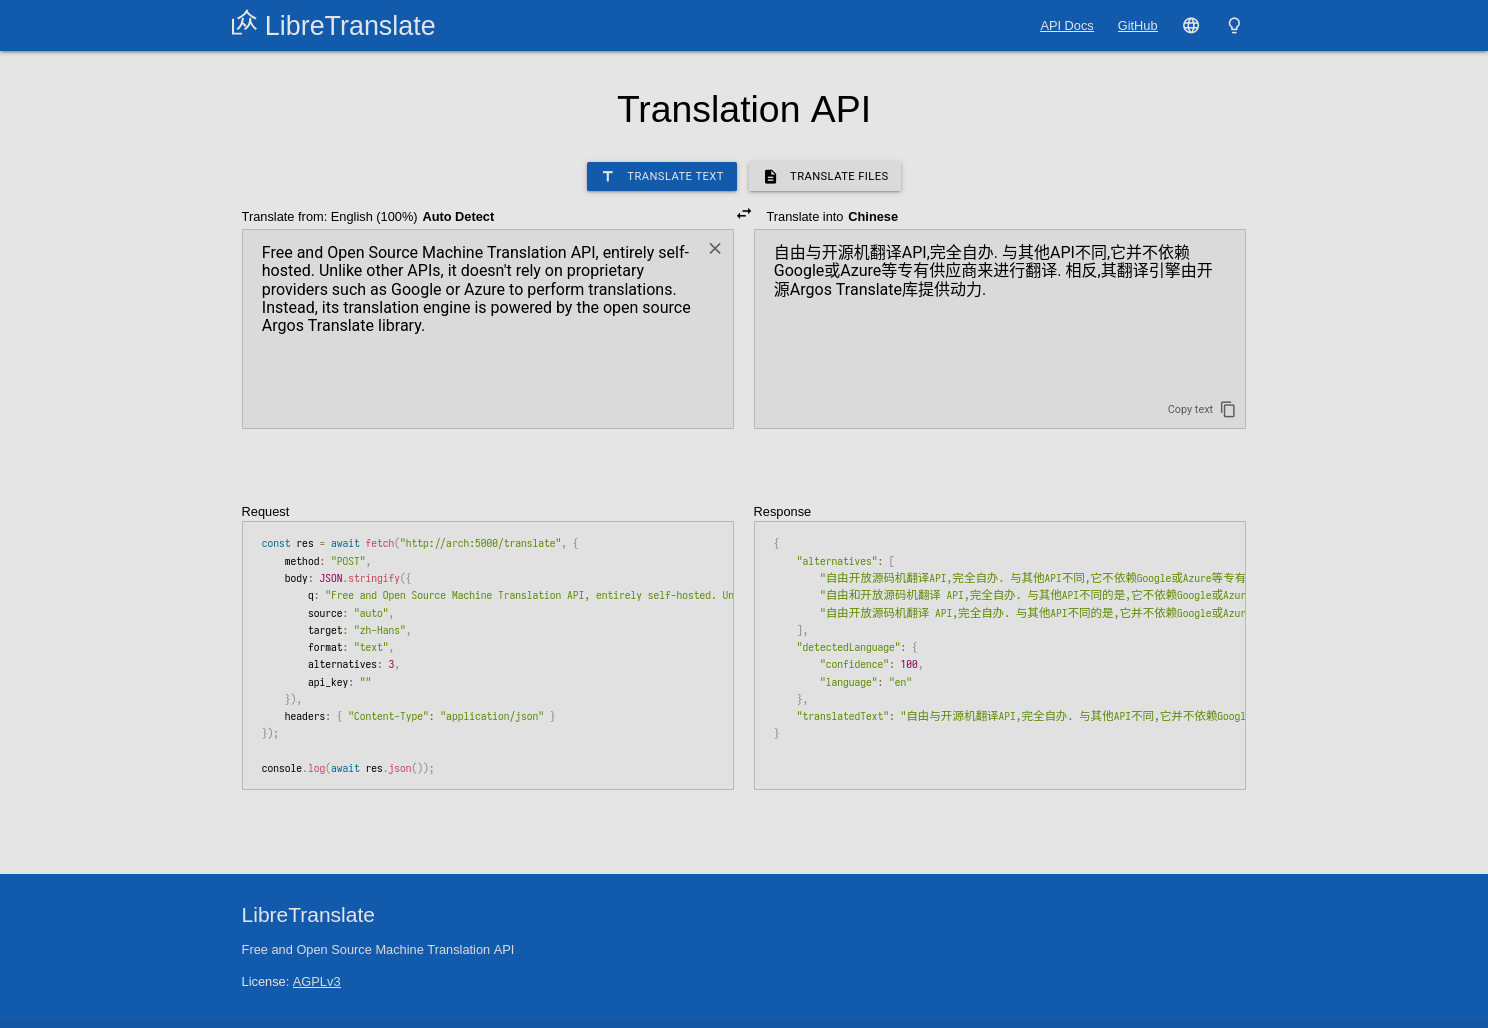The image size is (1488, 1028).
Task: Click 'Translation API' page heading
Action: pyautogui.click(x=744, y=109)
